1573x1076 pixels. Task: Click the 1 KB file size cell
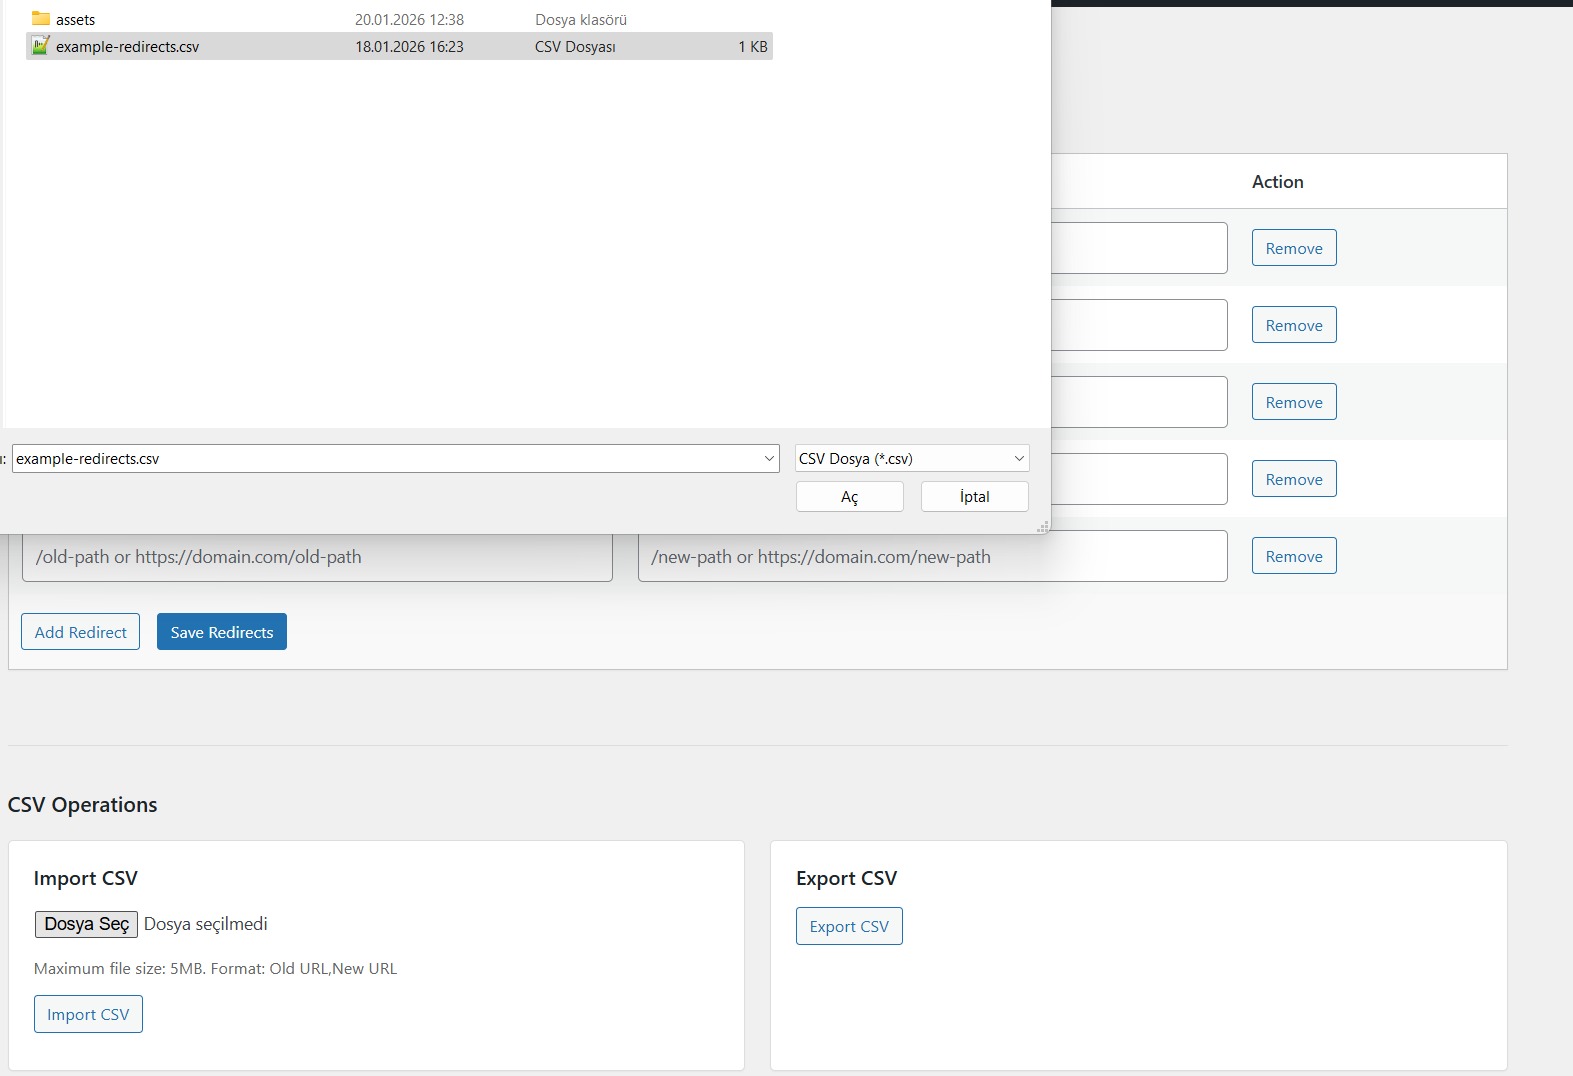753,47
